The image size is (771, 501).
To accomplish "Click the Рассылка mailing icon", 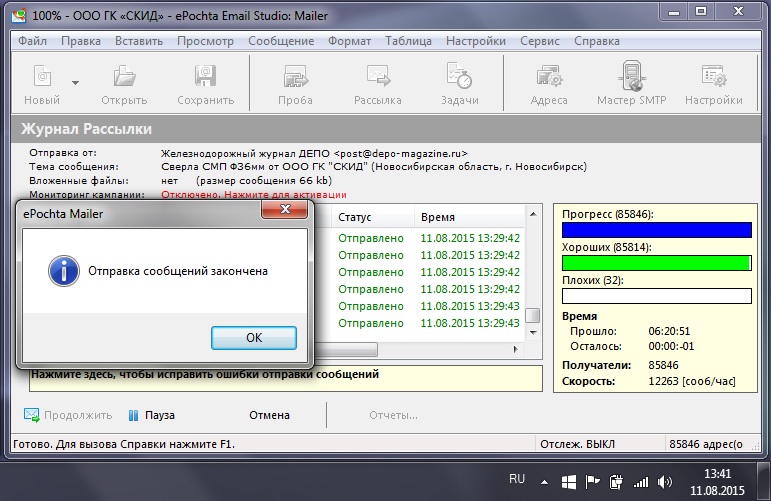I will [378, 76].
